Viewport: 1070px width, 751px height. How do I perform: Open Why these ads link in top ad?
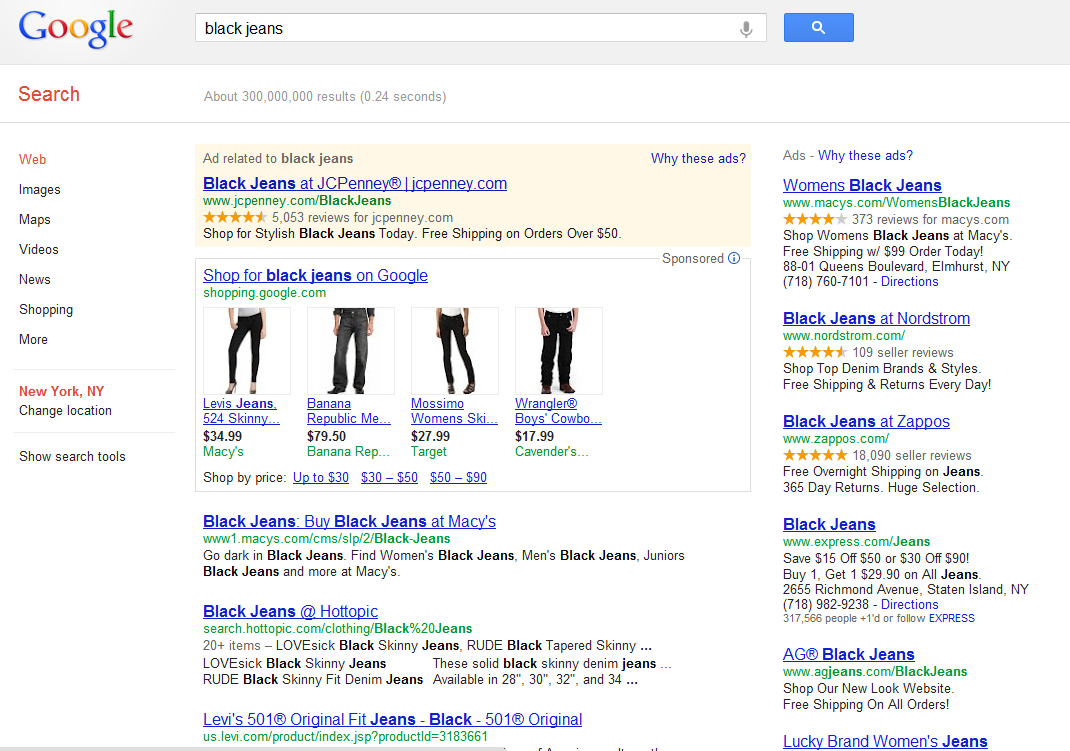[698, 158]
